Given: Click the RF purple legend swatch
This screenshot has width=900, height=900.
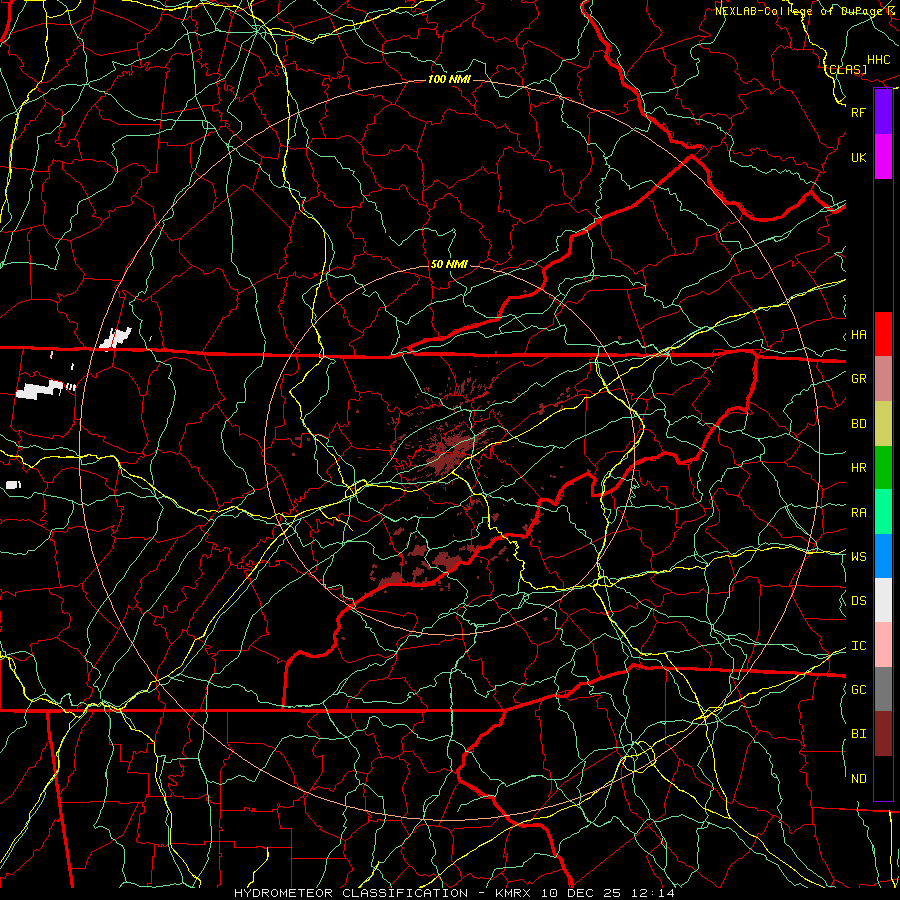Looking at the screenshot, I should [883, 112].
